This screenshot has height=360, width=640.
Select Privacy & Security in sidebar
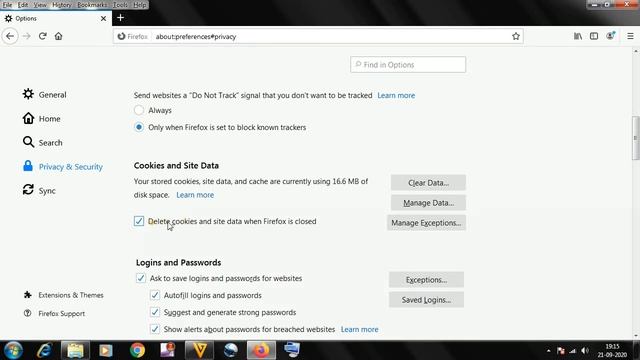62,167
